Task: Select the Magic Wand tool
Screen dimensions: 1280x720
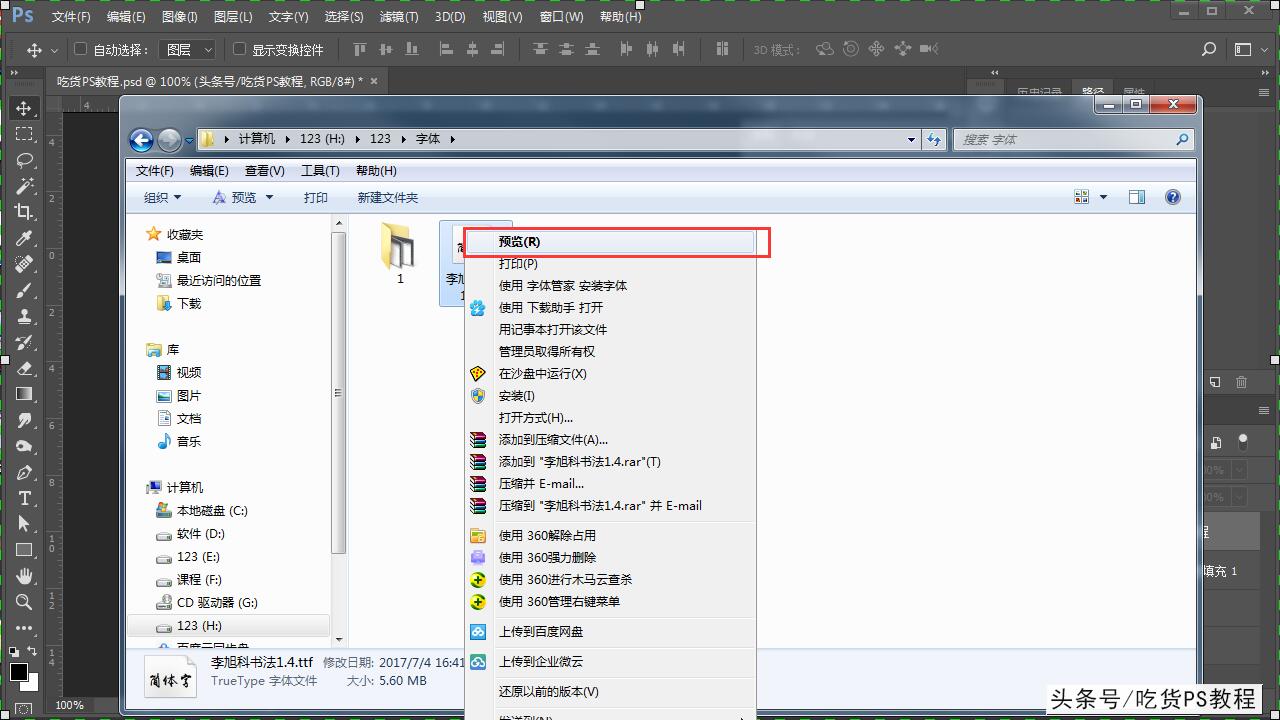Action: tap(24, 186)
